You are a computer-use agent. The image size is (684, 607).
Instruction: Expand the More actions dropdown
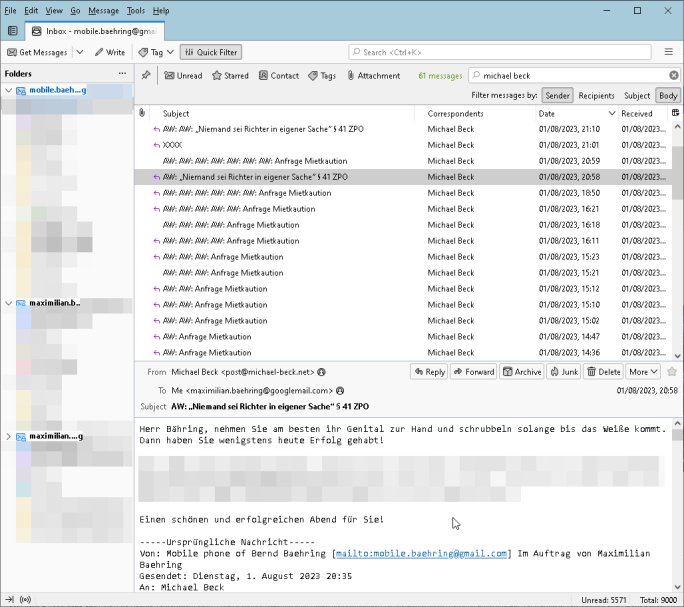642,372
